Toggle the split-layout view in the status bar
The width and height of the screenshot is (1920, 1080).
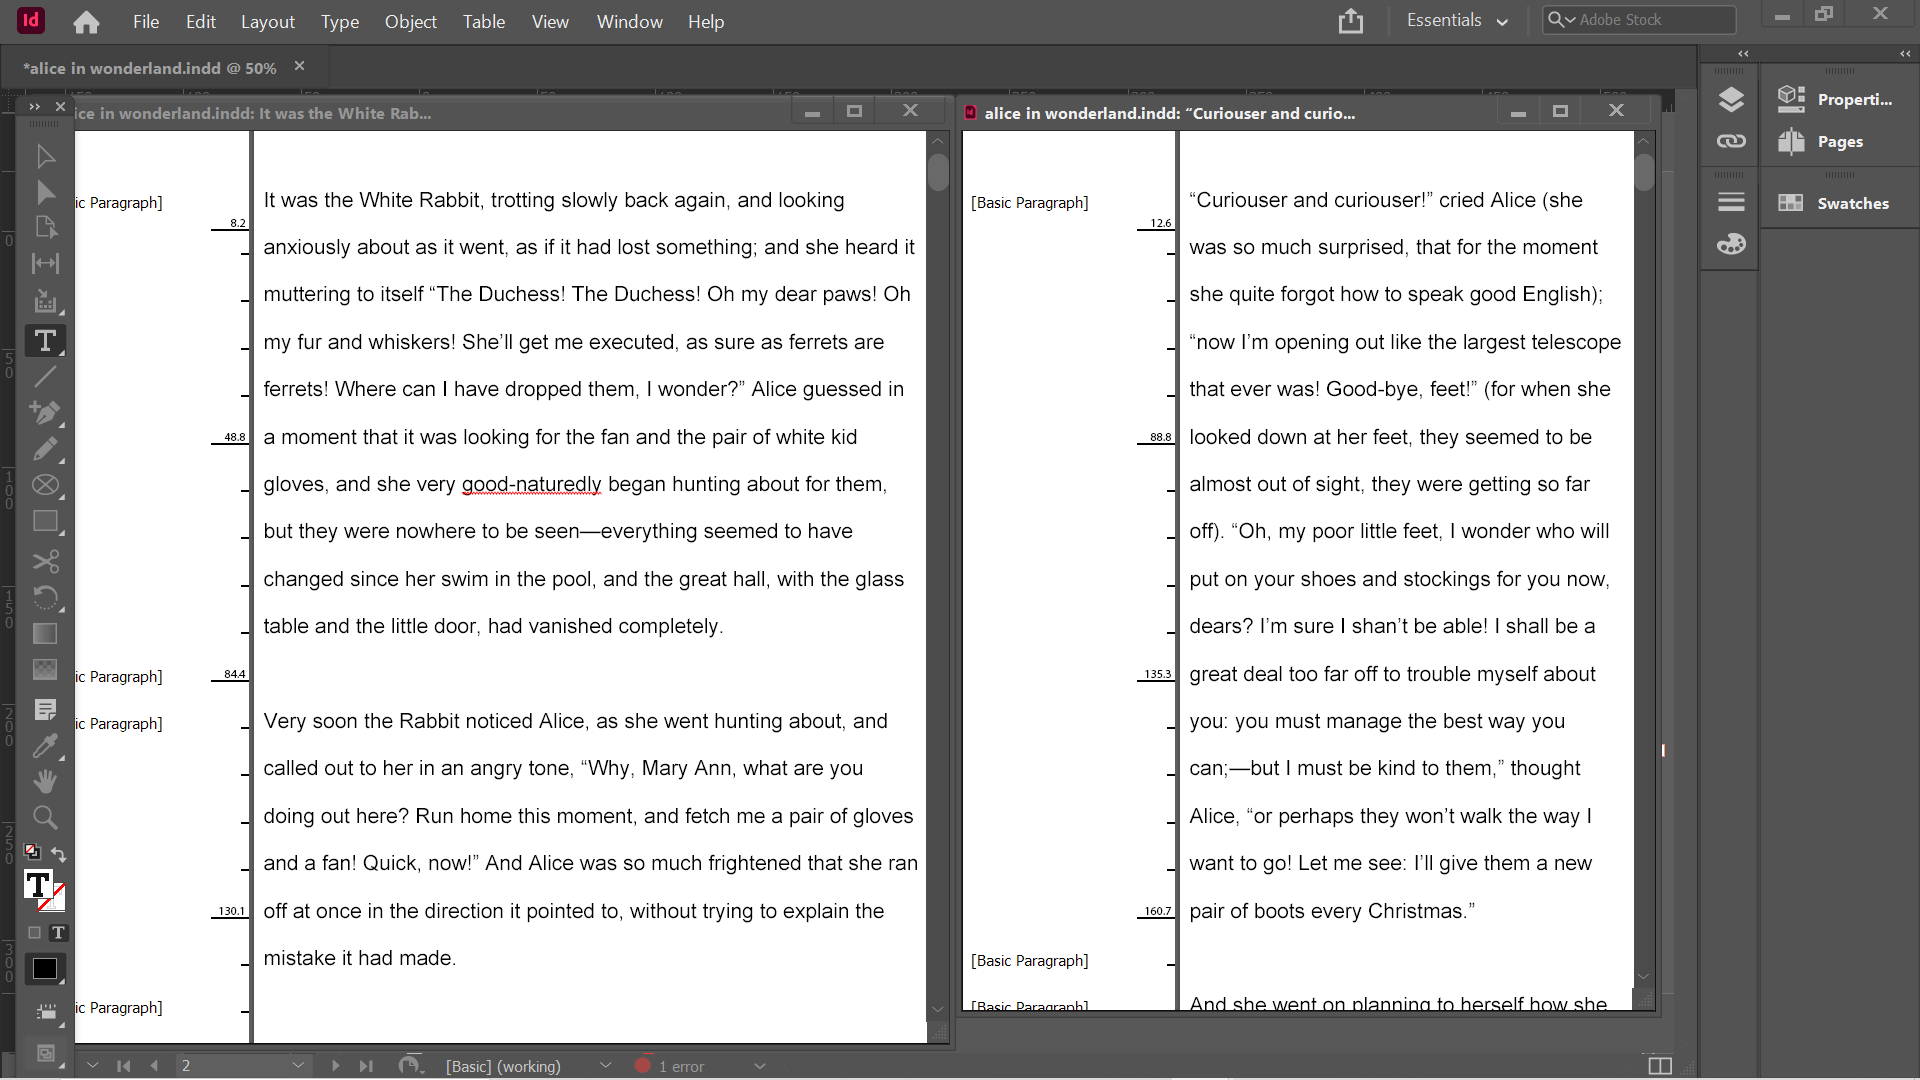[x=1660, y=1066]
